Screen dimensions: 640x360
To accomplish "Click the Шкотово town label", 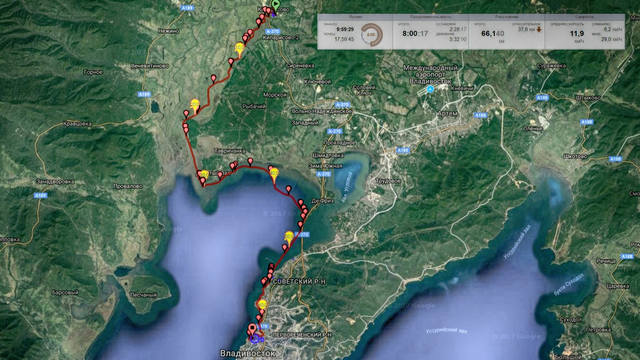I will click(x=575, y=156).
